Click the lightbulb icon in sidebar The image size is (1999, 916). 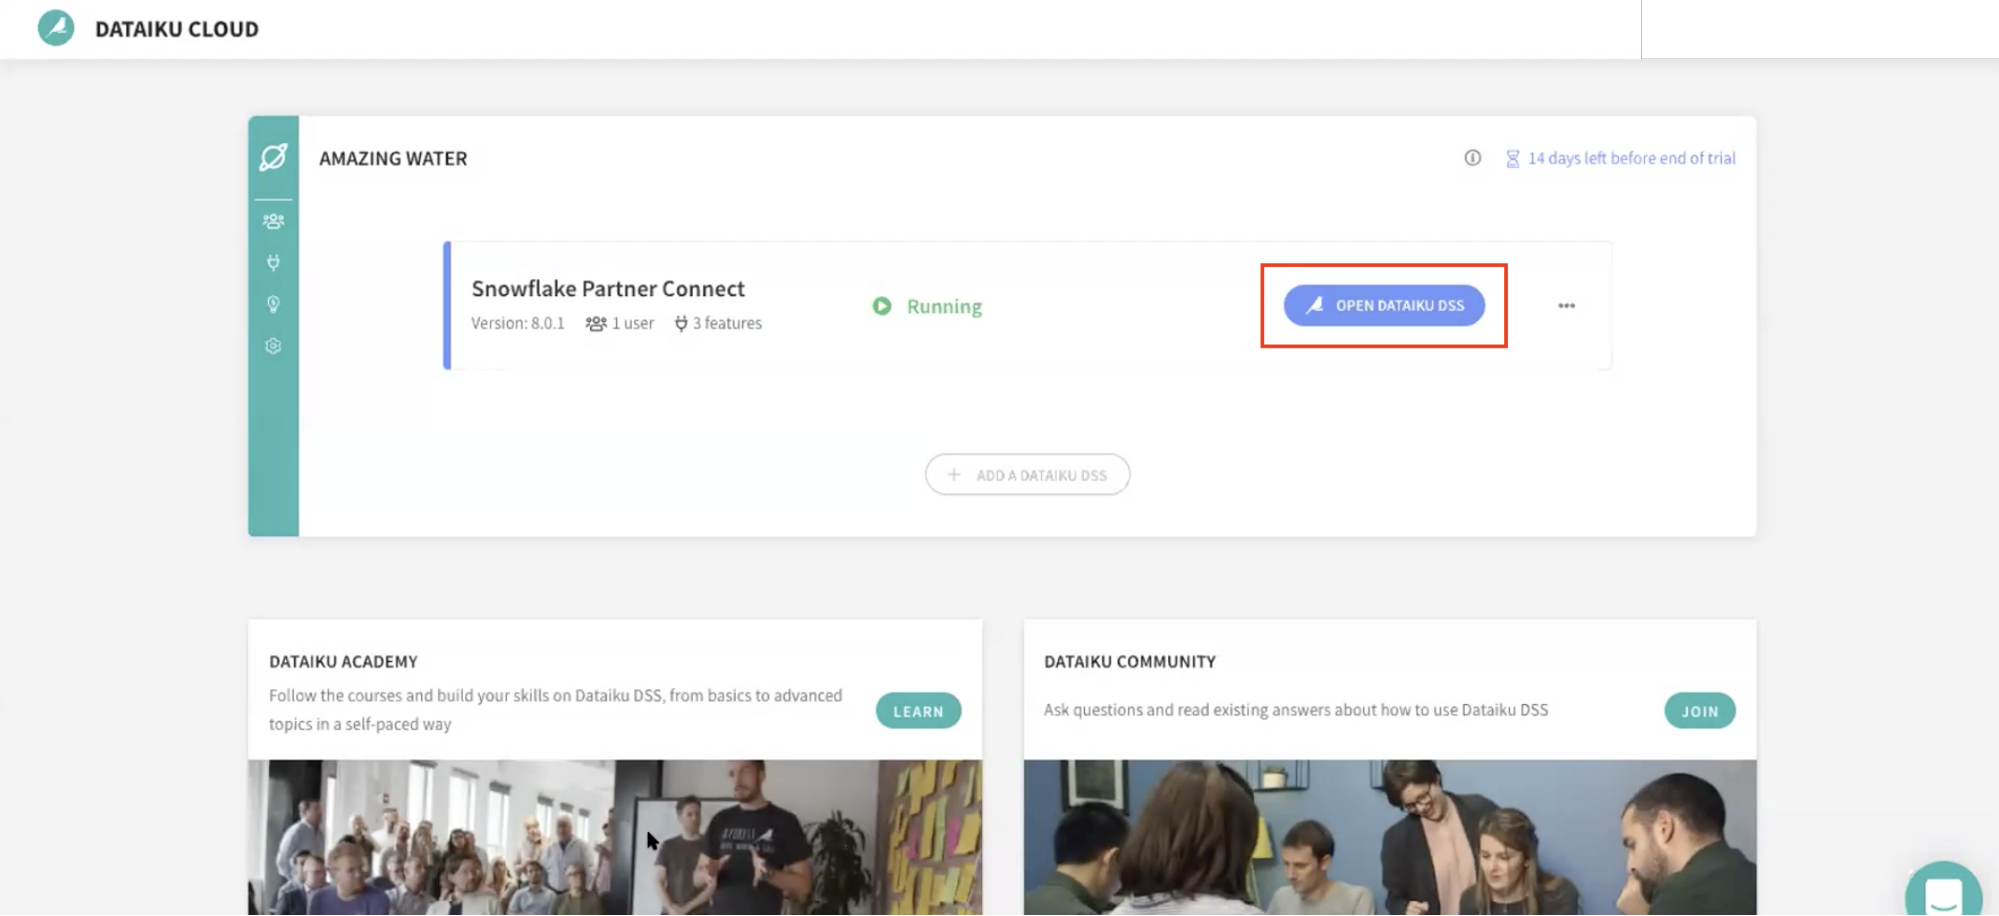[273, 304]
